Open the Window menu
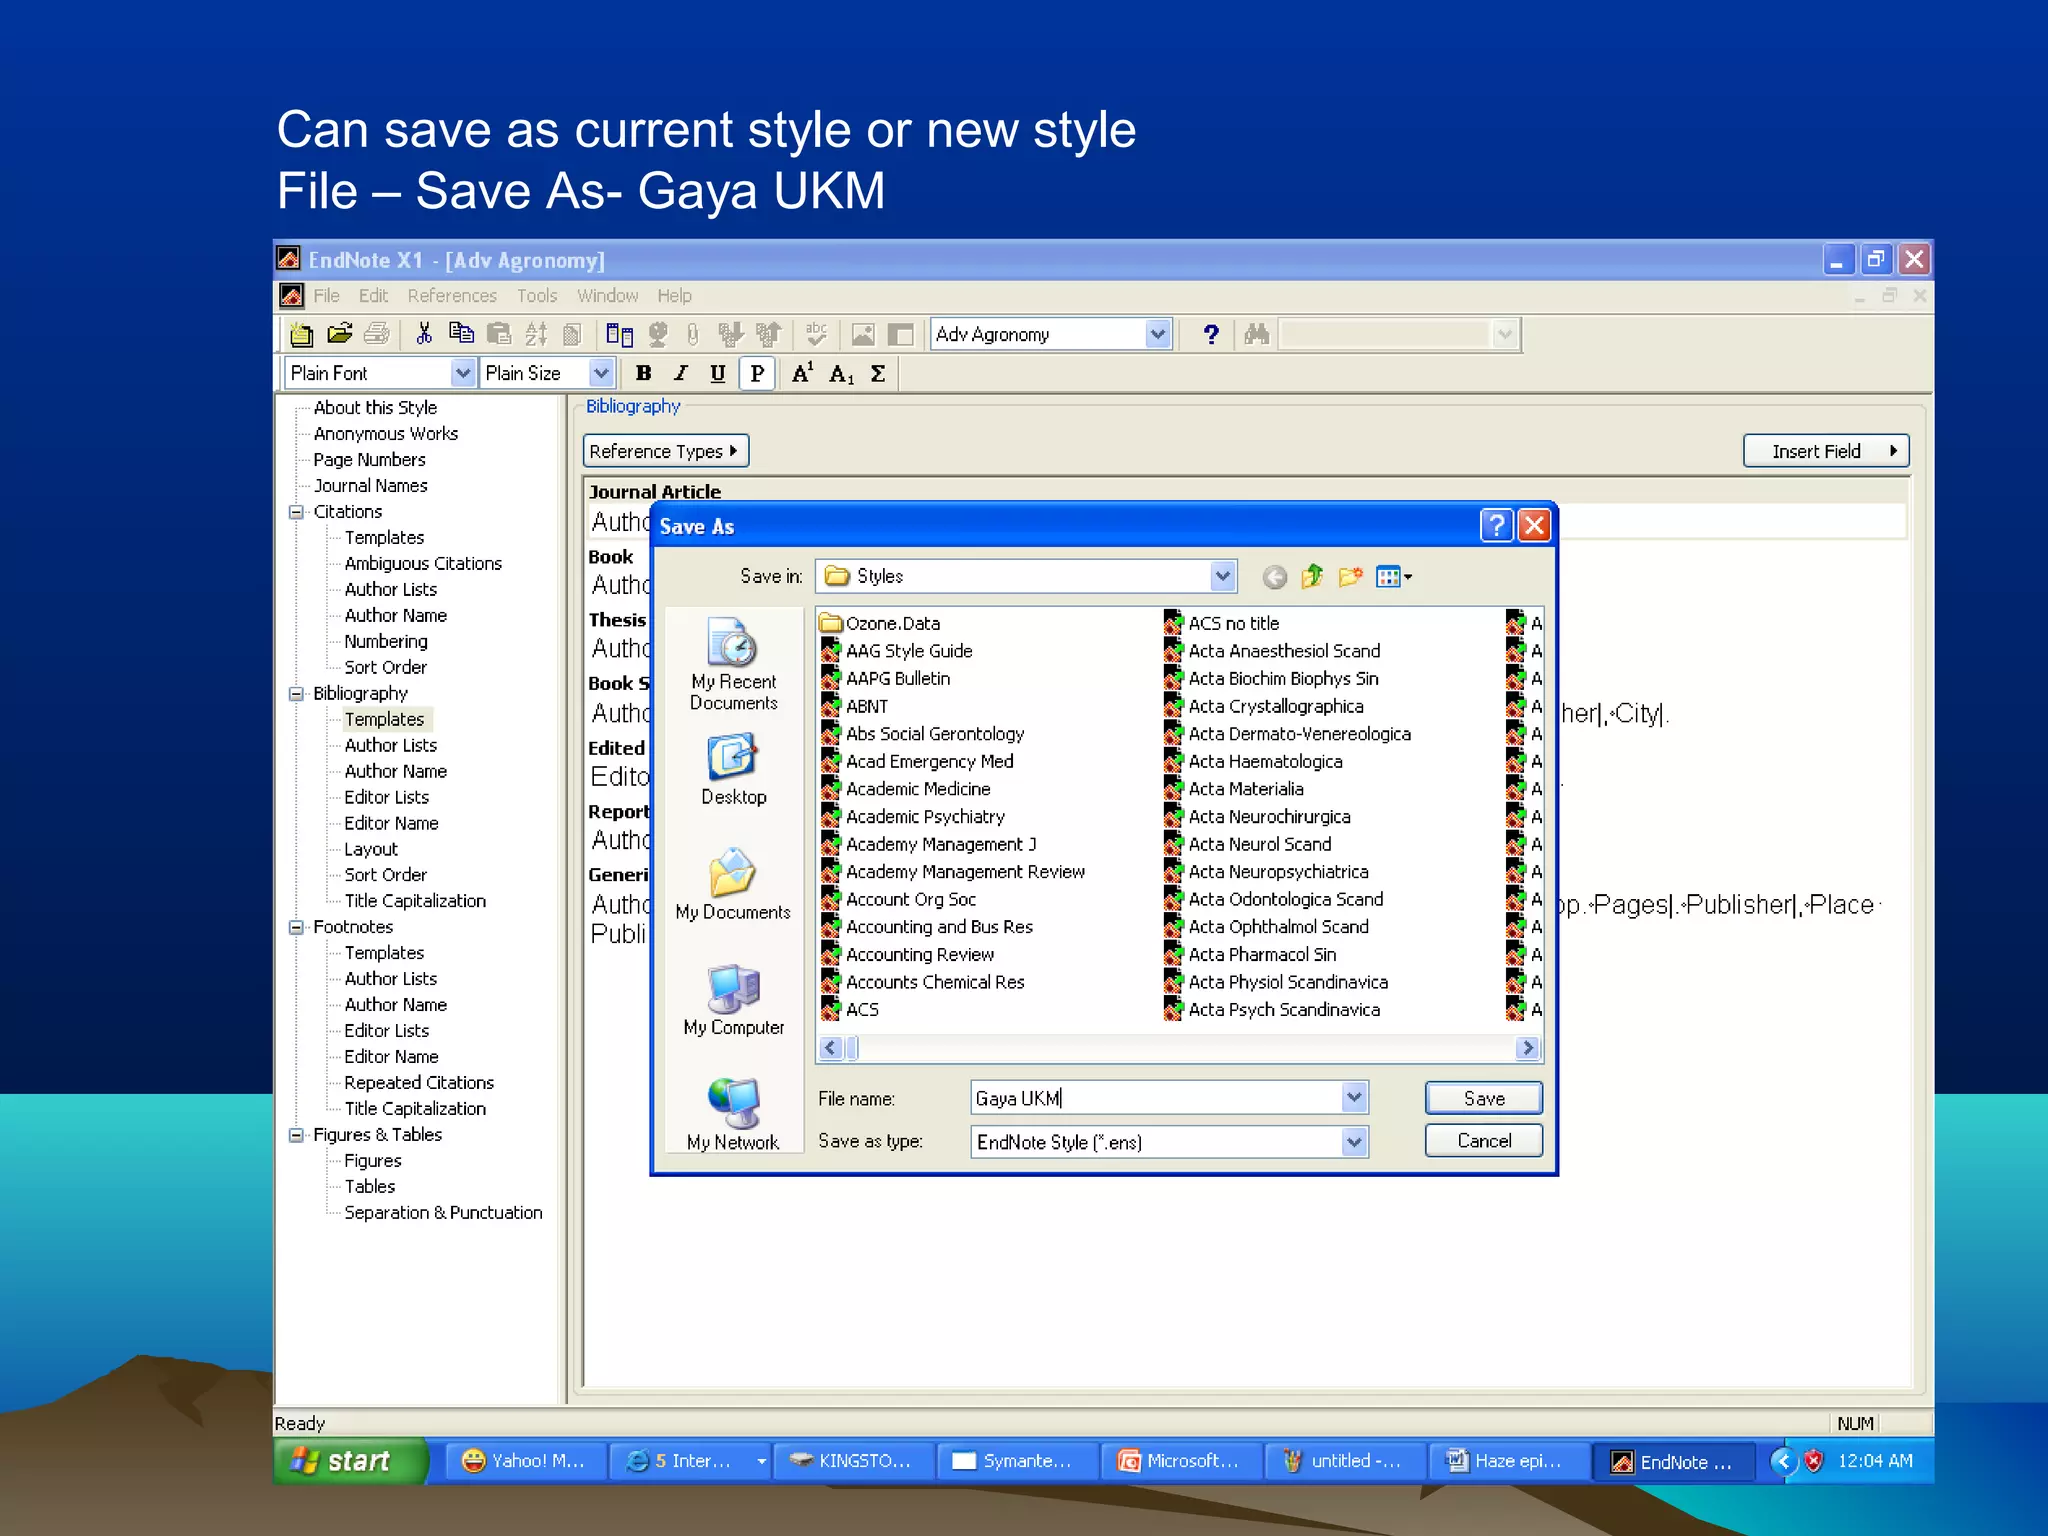Screen dimensions: 2048x1536 [607, 296]
